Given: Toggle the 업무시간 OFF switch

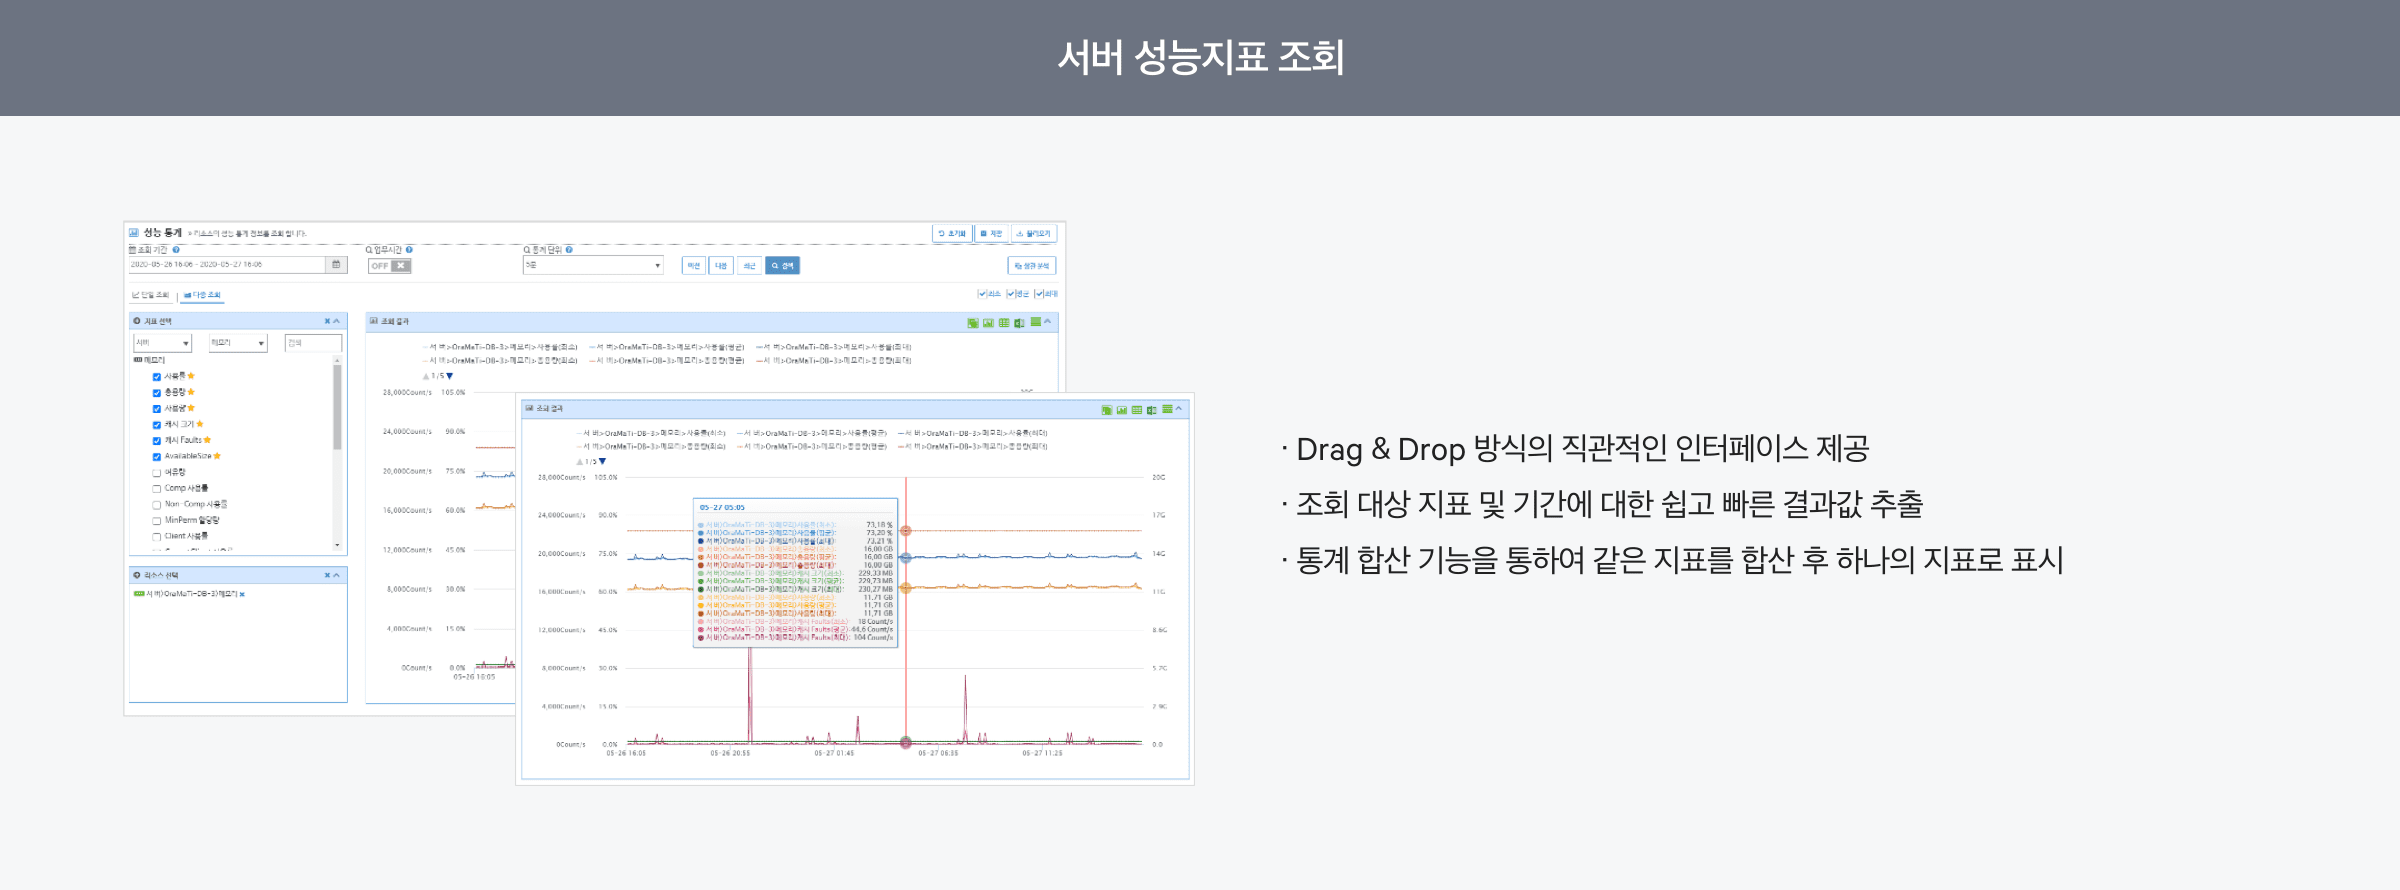Looking at the screenshot, I should [x=389, y=266].
